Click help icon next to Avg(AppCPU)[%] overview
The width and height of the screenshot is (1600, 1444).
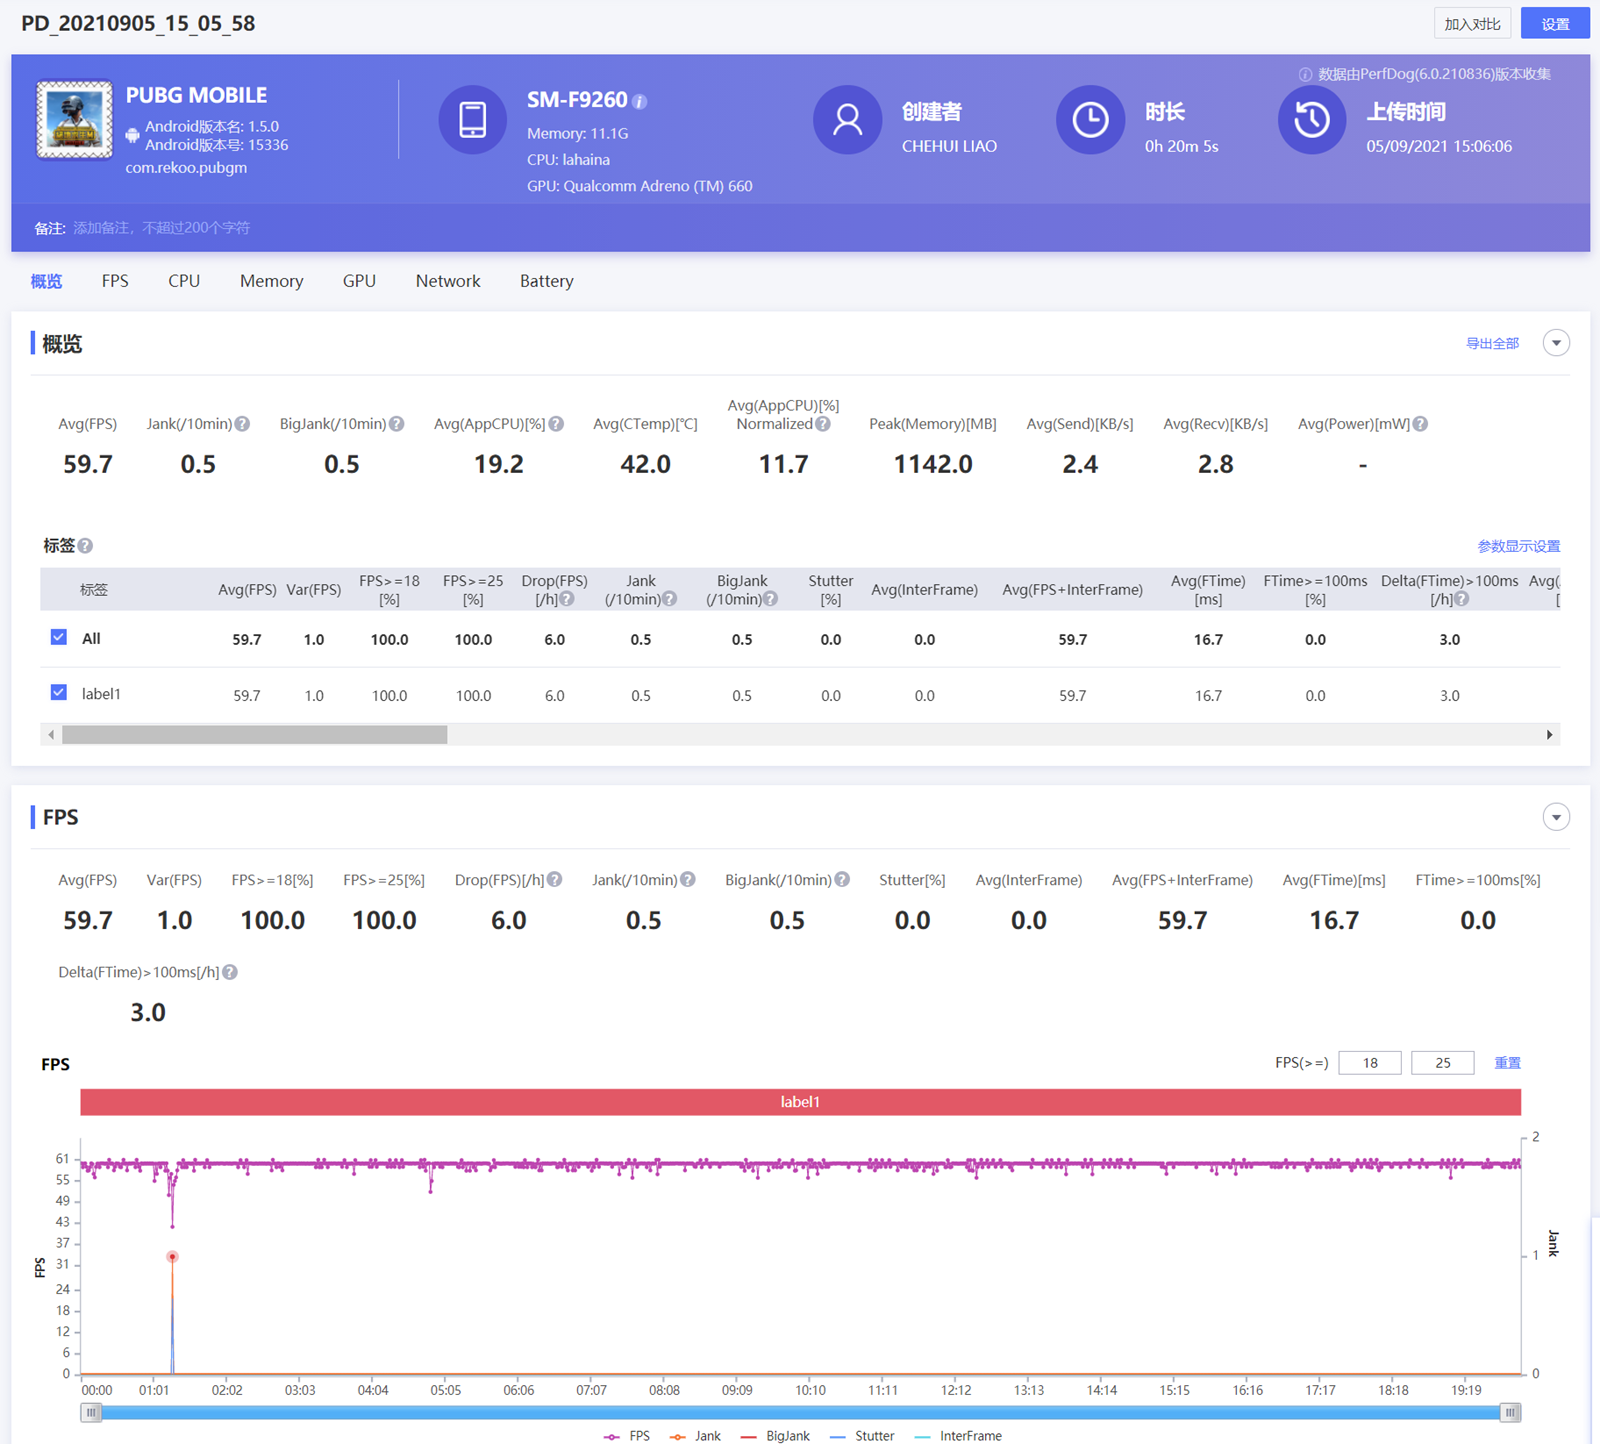(x=556, y=424)
